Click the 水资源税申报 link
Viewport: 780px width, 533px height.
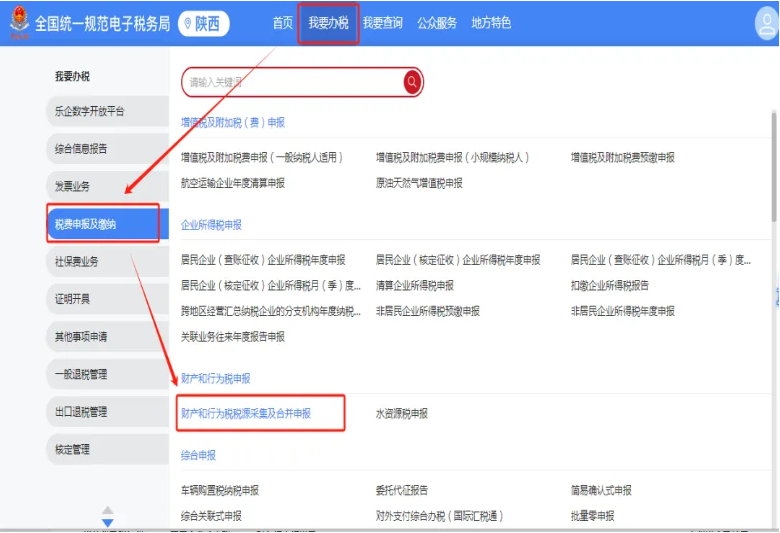[402, 413]
